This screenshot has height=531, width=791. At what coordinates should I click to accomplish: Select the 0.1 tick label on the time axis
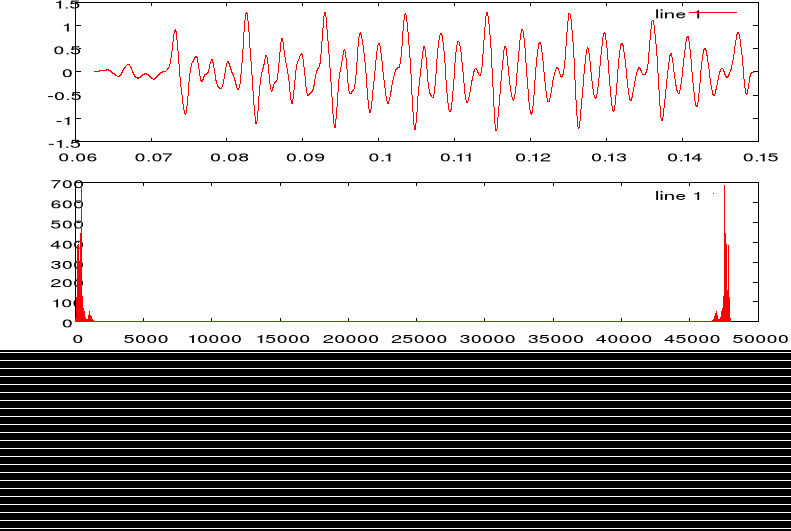click(x=380, y=158)
